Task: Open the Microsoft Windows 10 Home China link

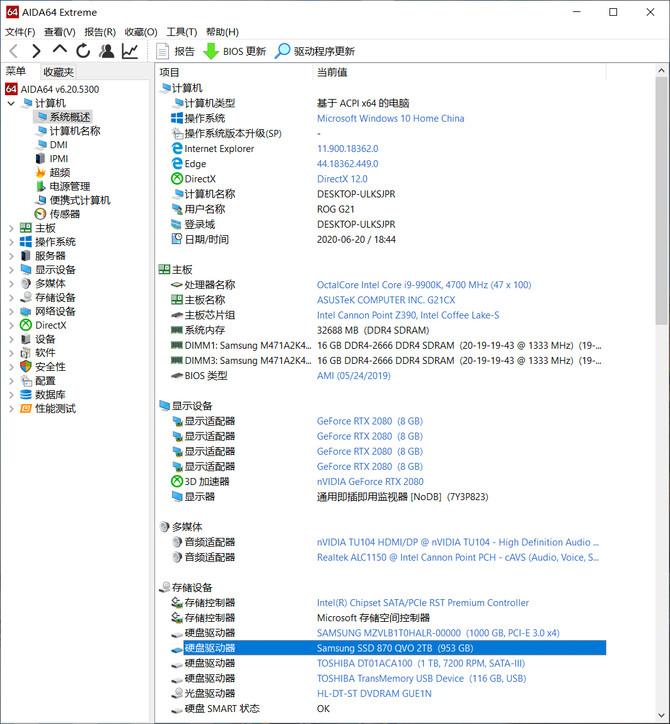Action: pyautogui.click(x=390, y=118)
